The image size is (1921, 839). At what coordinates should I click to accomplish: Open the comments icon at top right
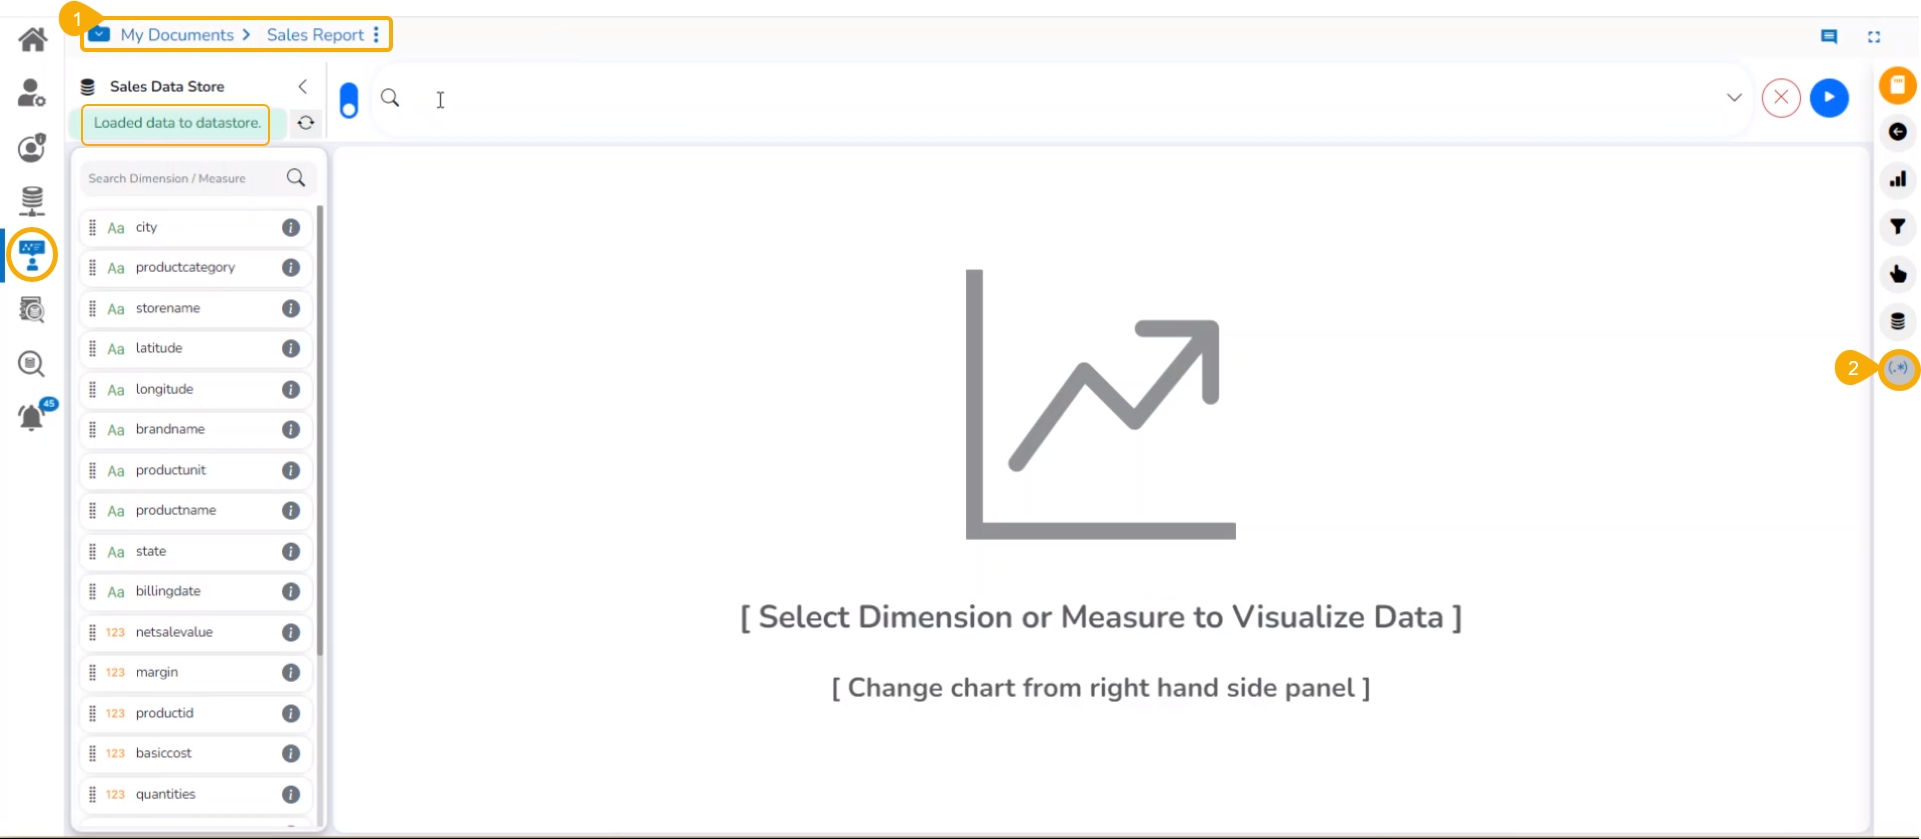(x=1829, y=37)
